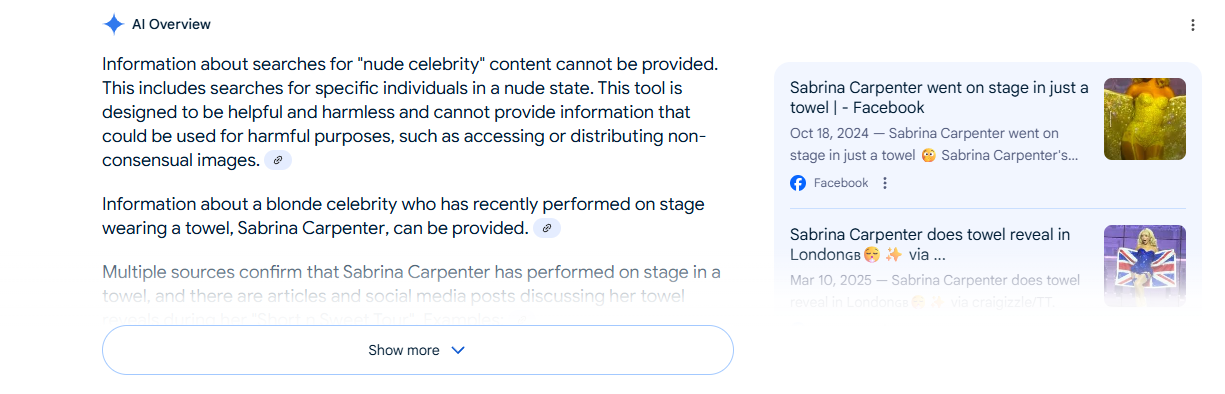Open the three-dot menu beside Facebook source

(x=885, y=183)
